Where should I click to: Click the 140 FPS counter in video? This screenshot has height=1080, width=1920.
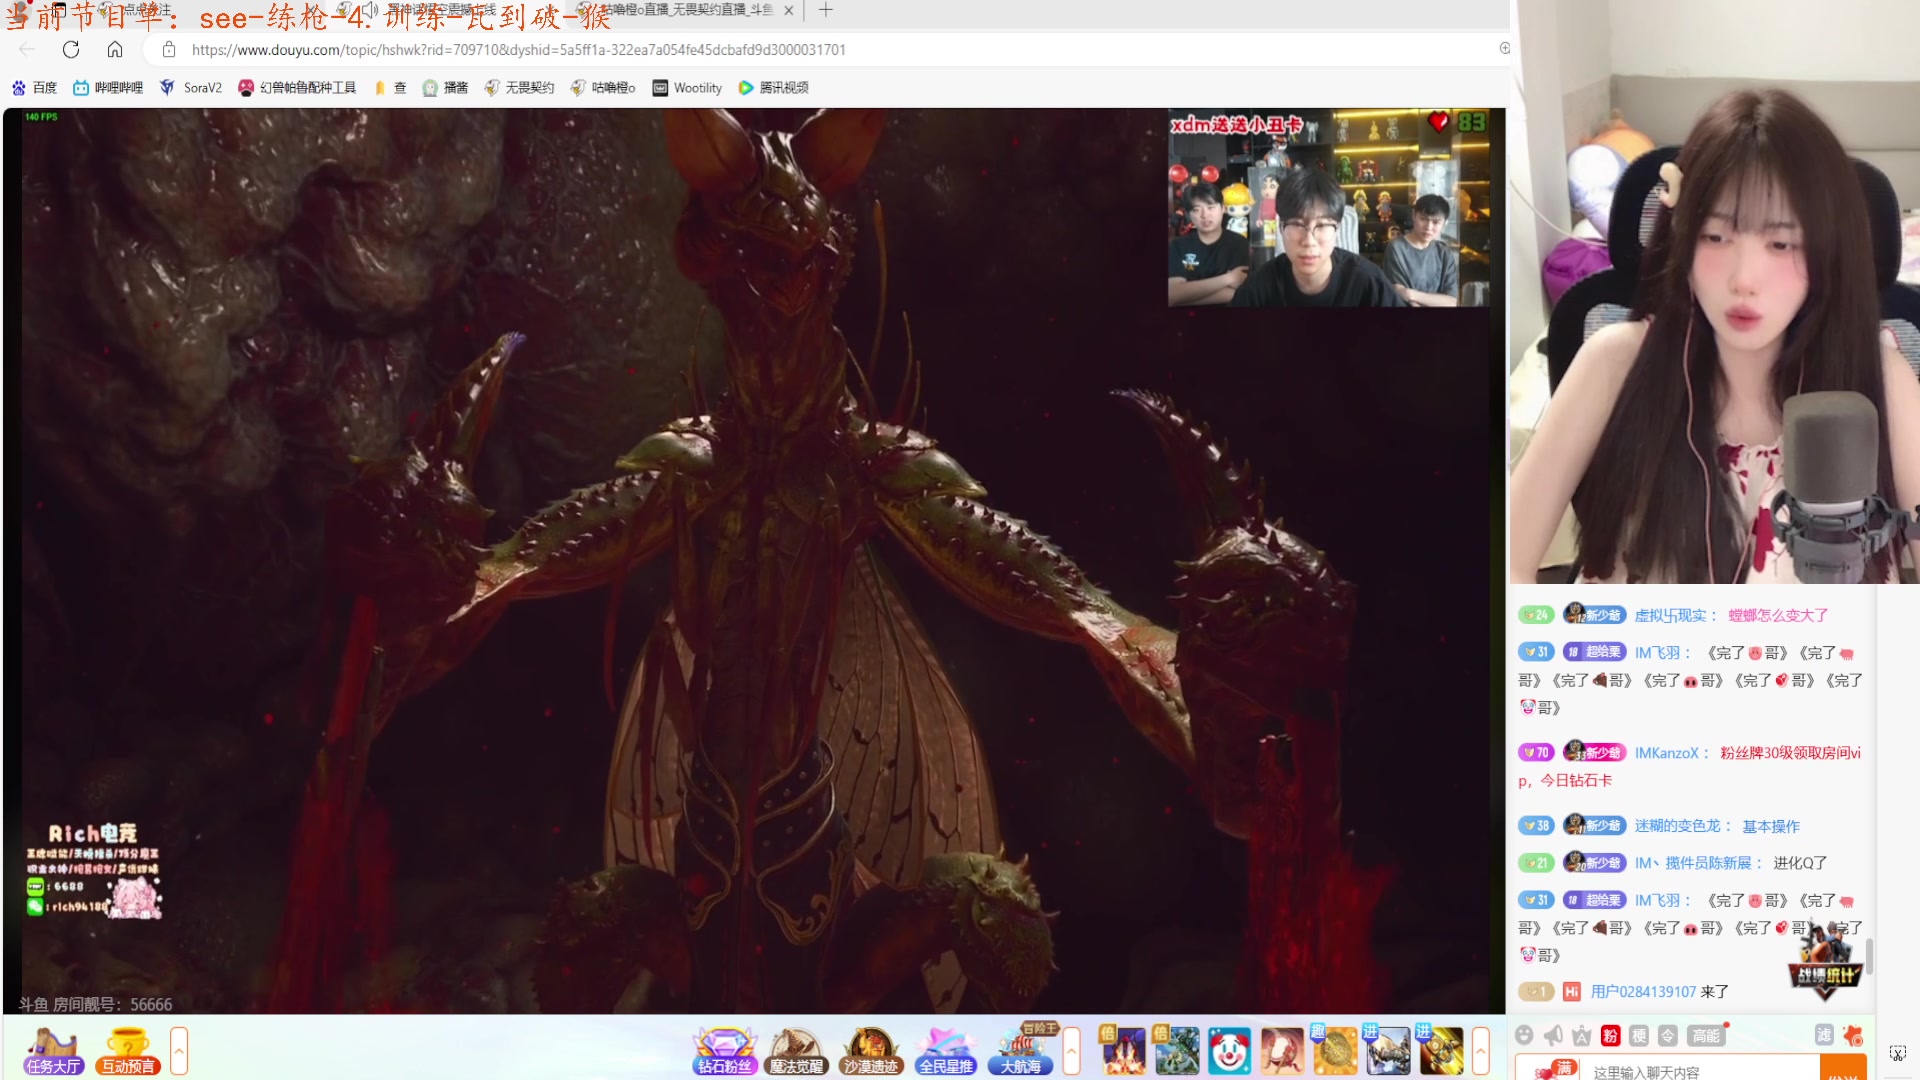41,117
